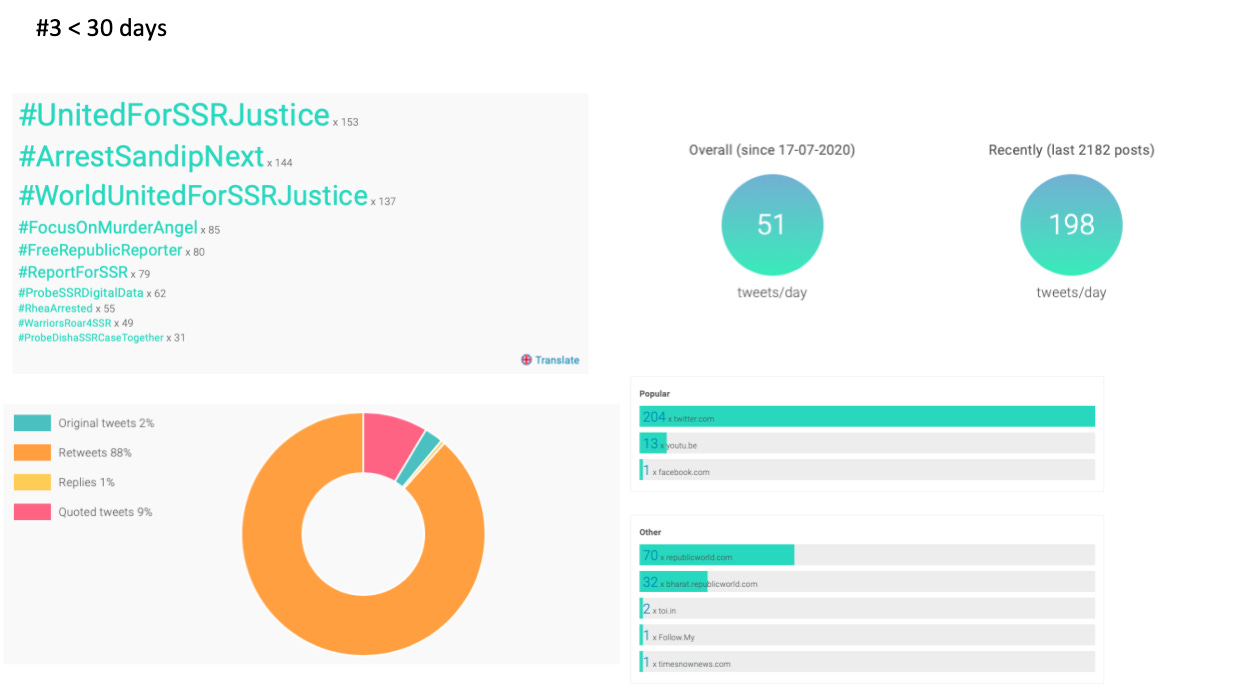The height and width of the screenshot is (696, 1253).
Task: Open the #FreeRepublicReporter hashtag
Action: (100, 250)
